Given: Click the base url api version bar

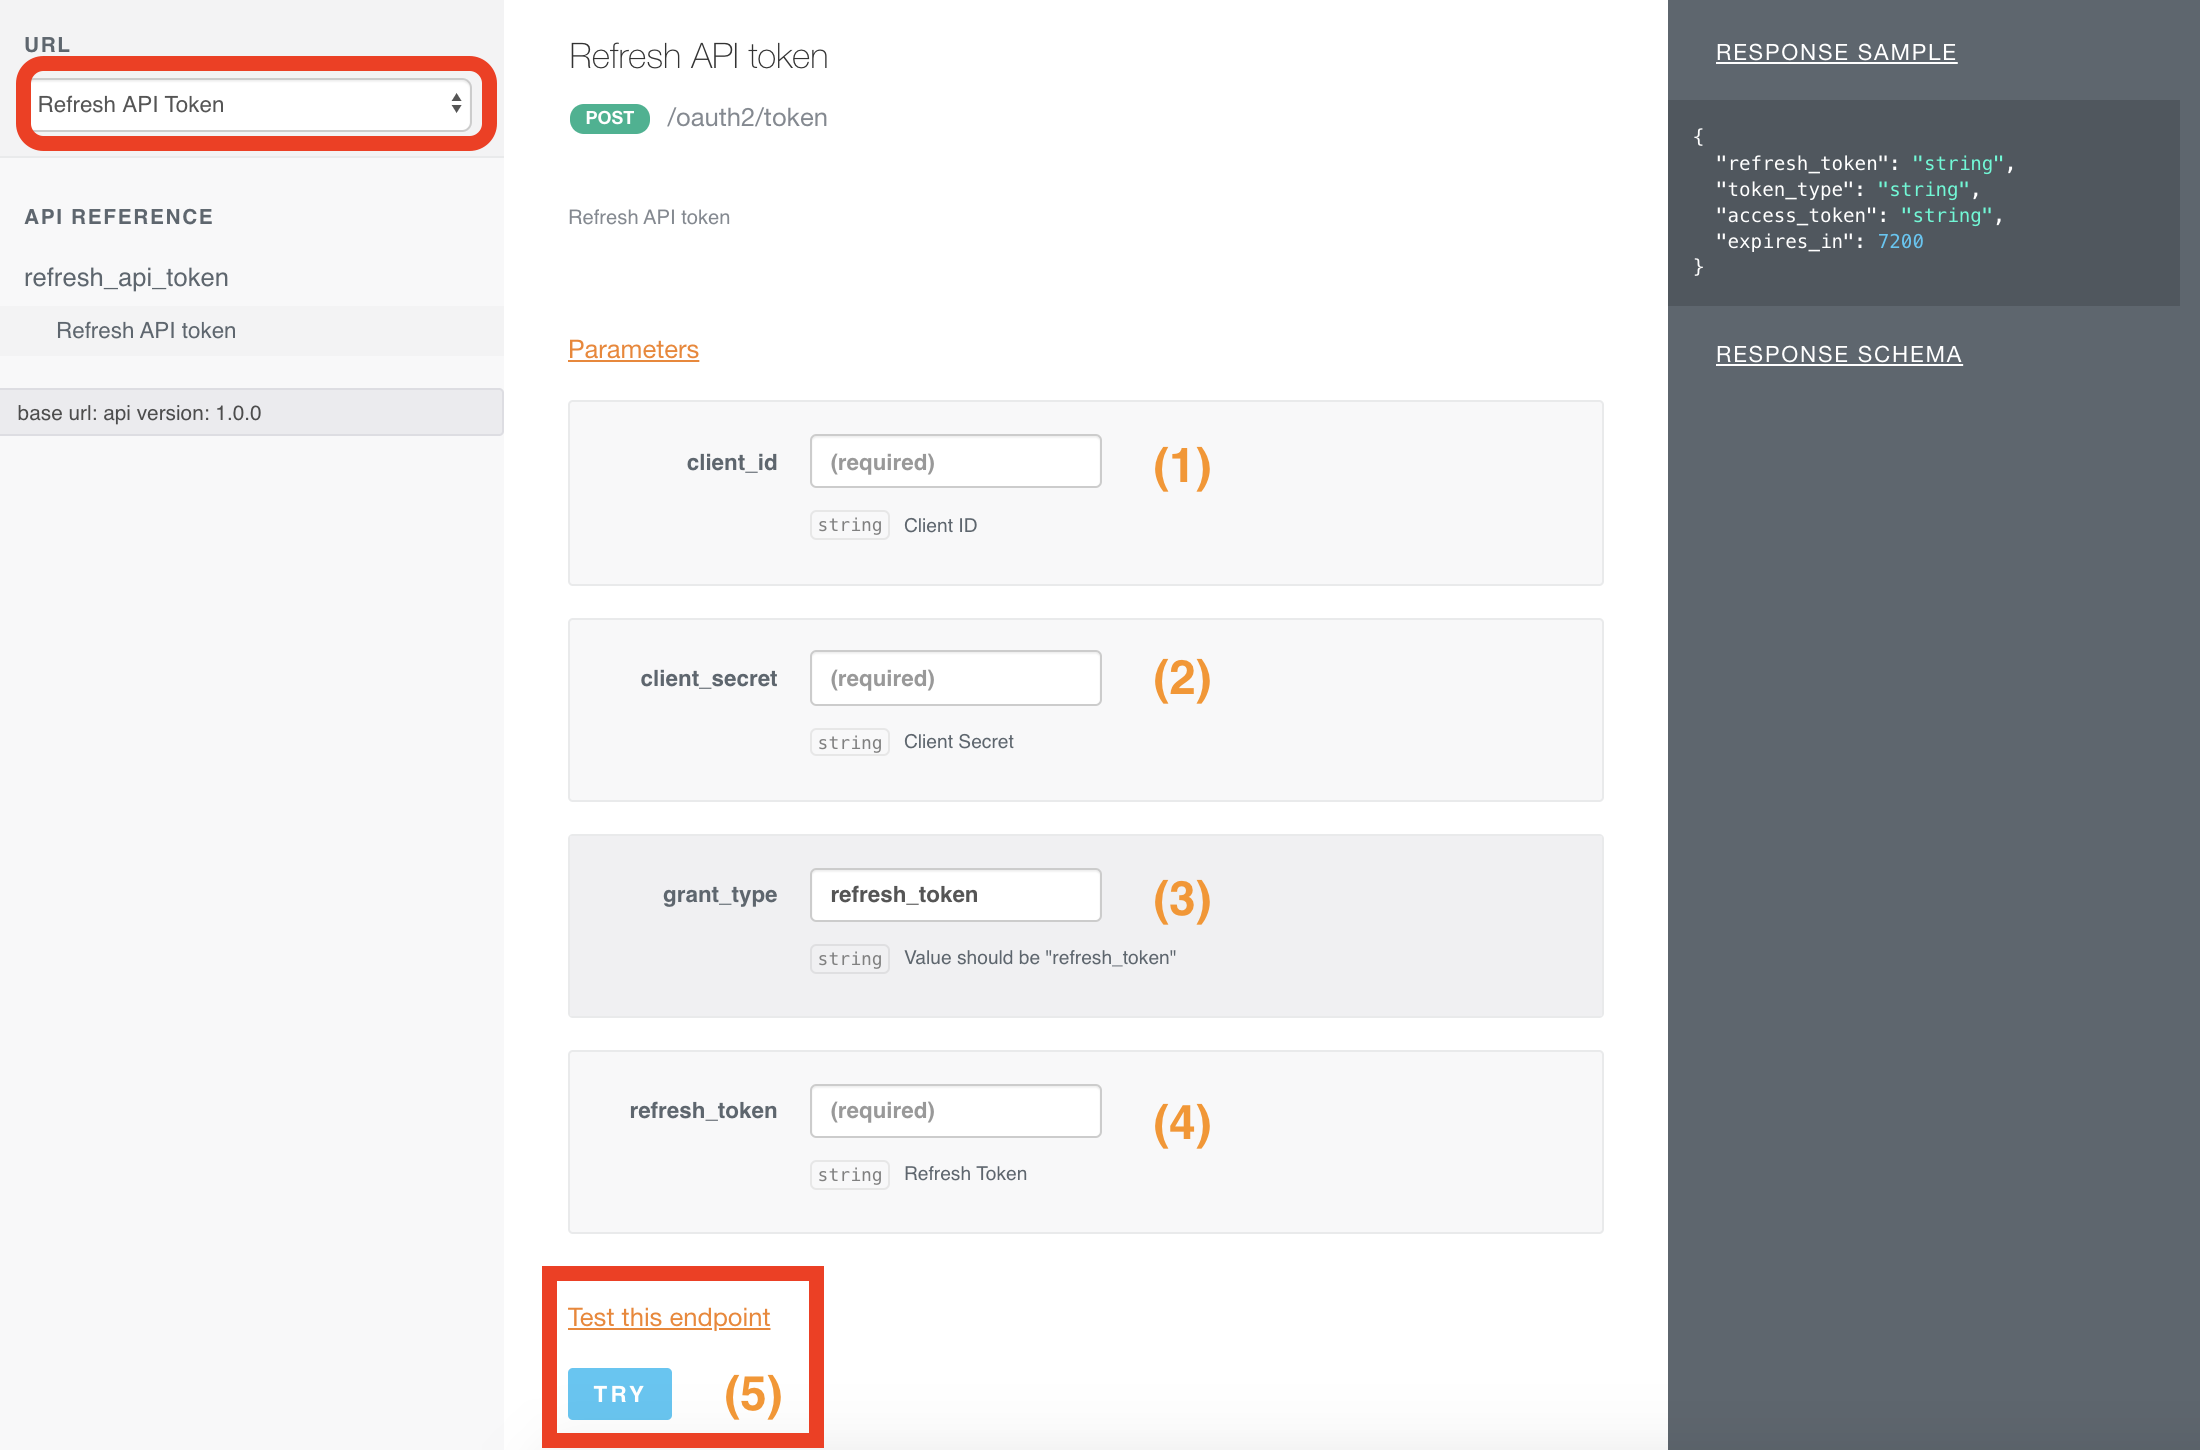Looking at the screenshot, I should [251, 413].
